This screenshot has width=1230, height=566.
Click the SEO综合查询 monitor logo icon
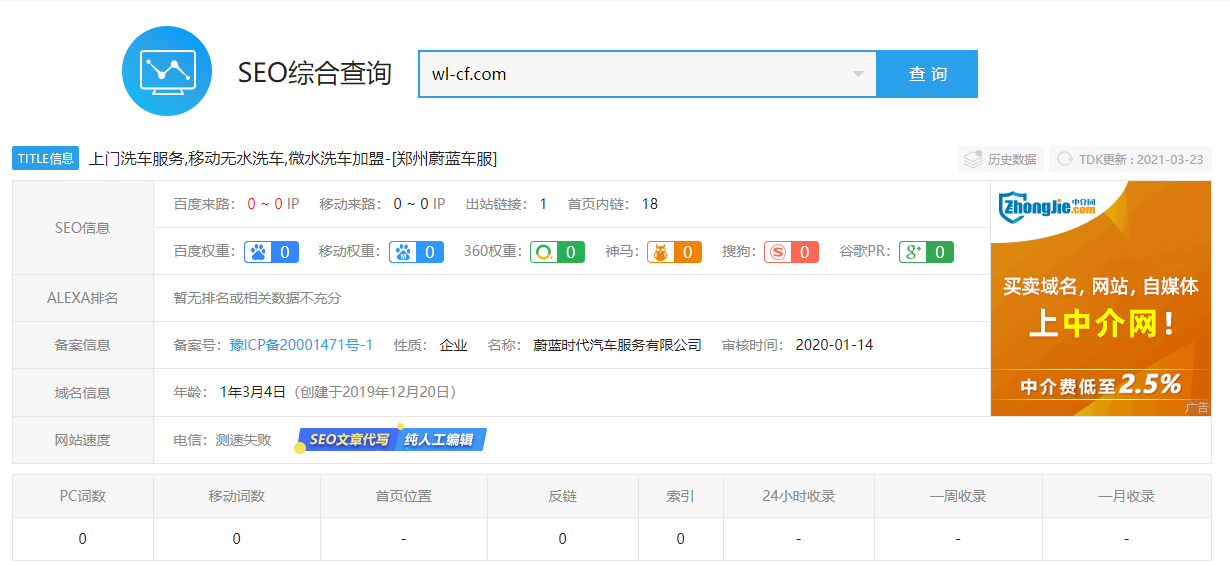tap(167, 71)
